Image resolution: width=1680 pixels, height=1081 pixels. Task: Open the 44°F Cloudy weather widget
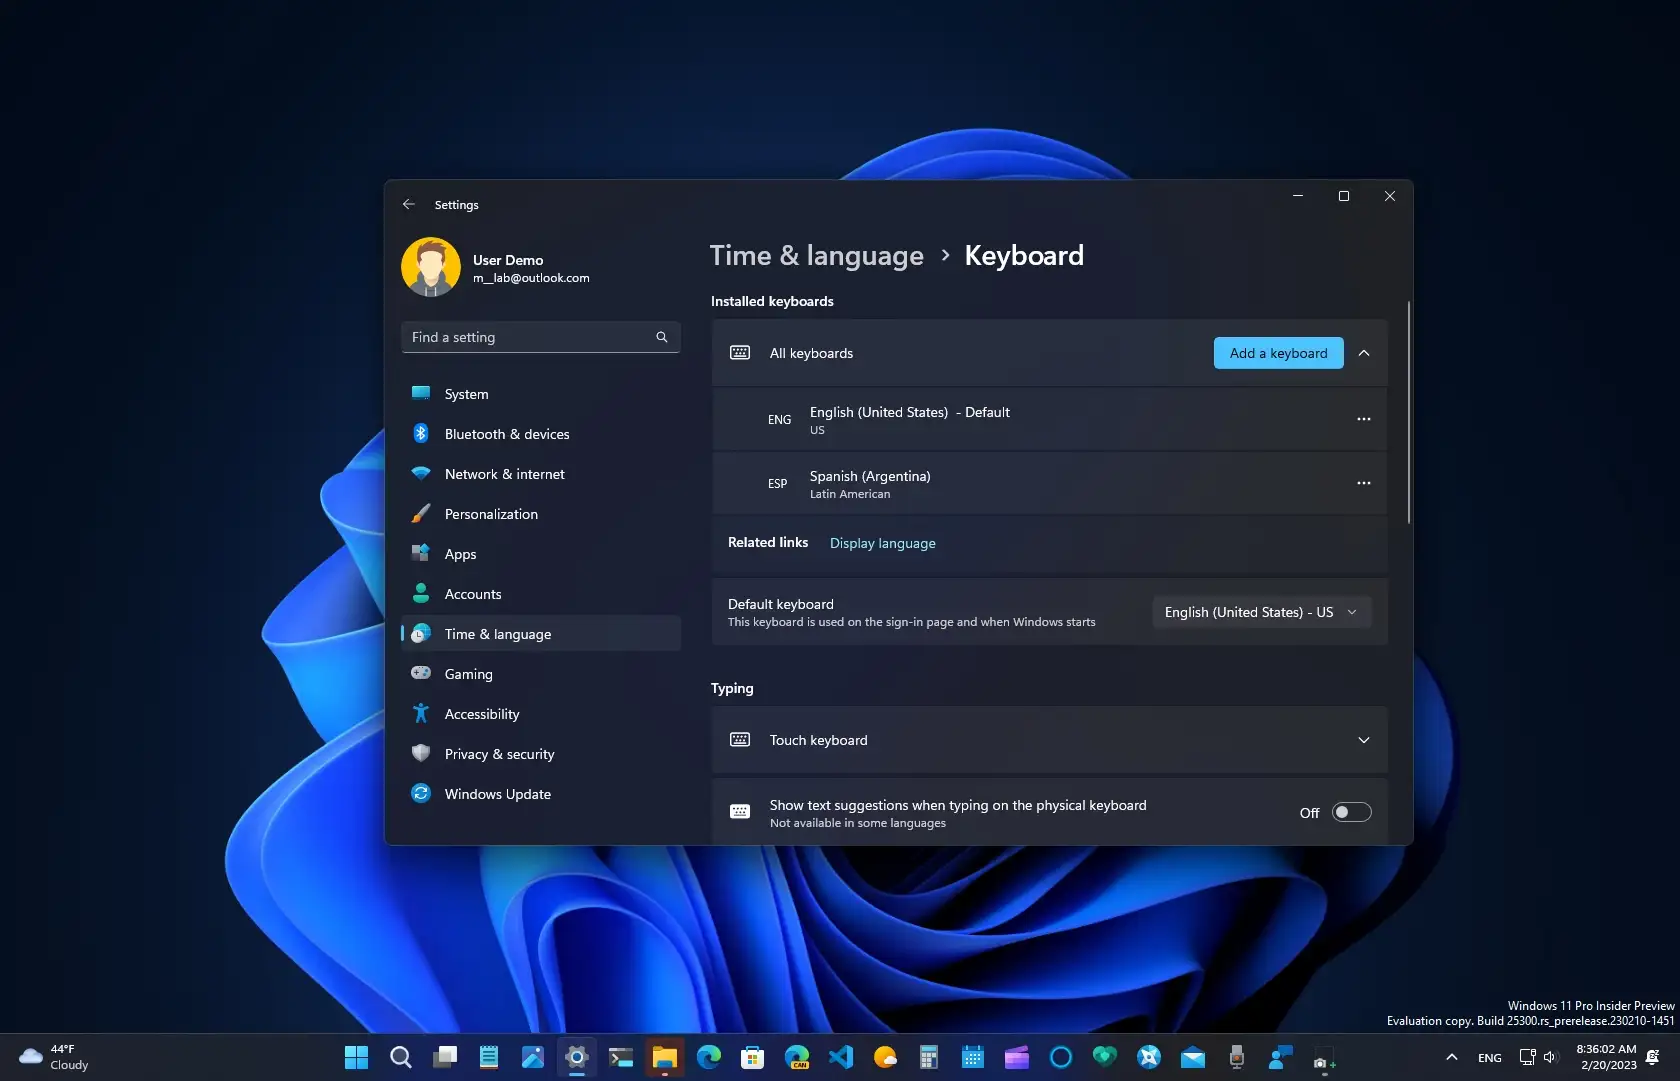click(x=55, y=1057)
